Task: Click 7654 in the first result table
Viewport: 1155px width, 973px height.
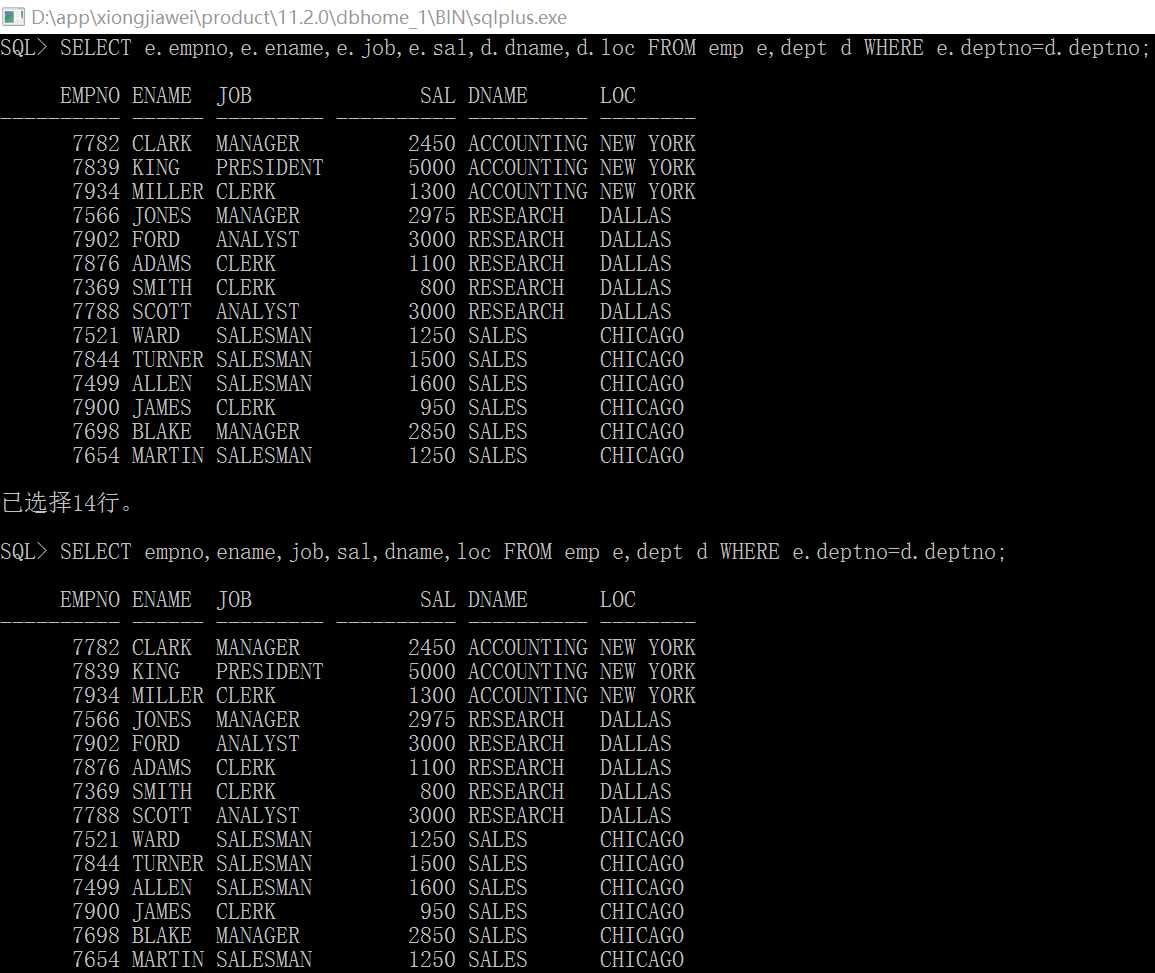Action: [x=96, y=456]
